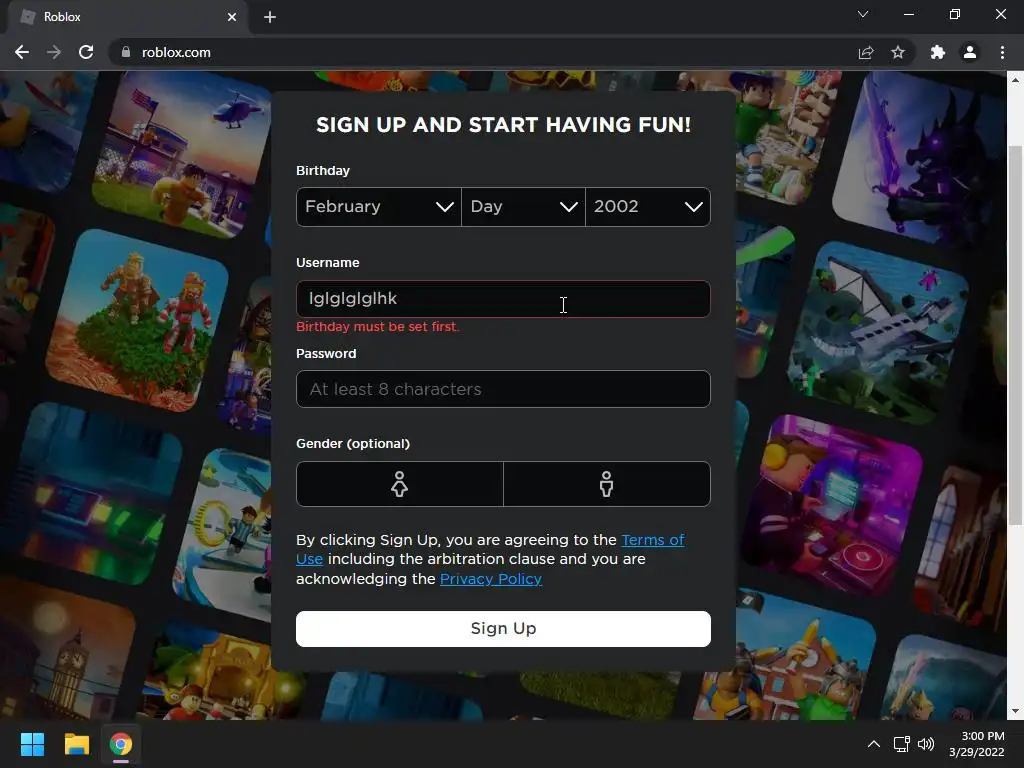Click the Sign Up button

point(503,629)
